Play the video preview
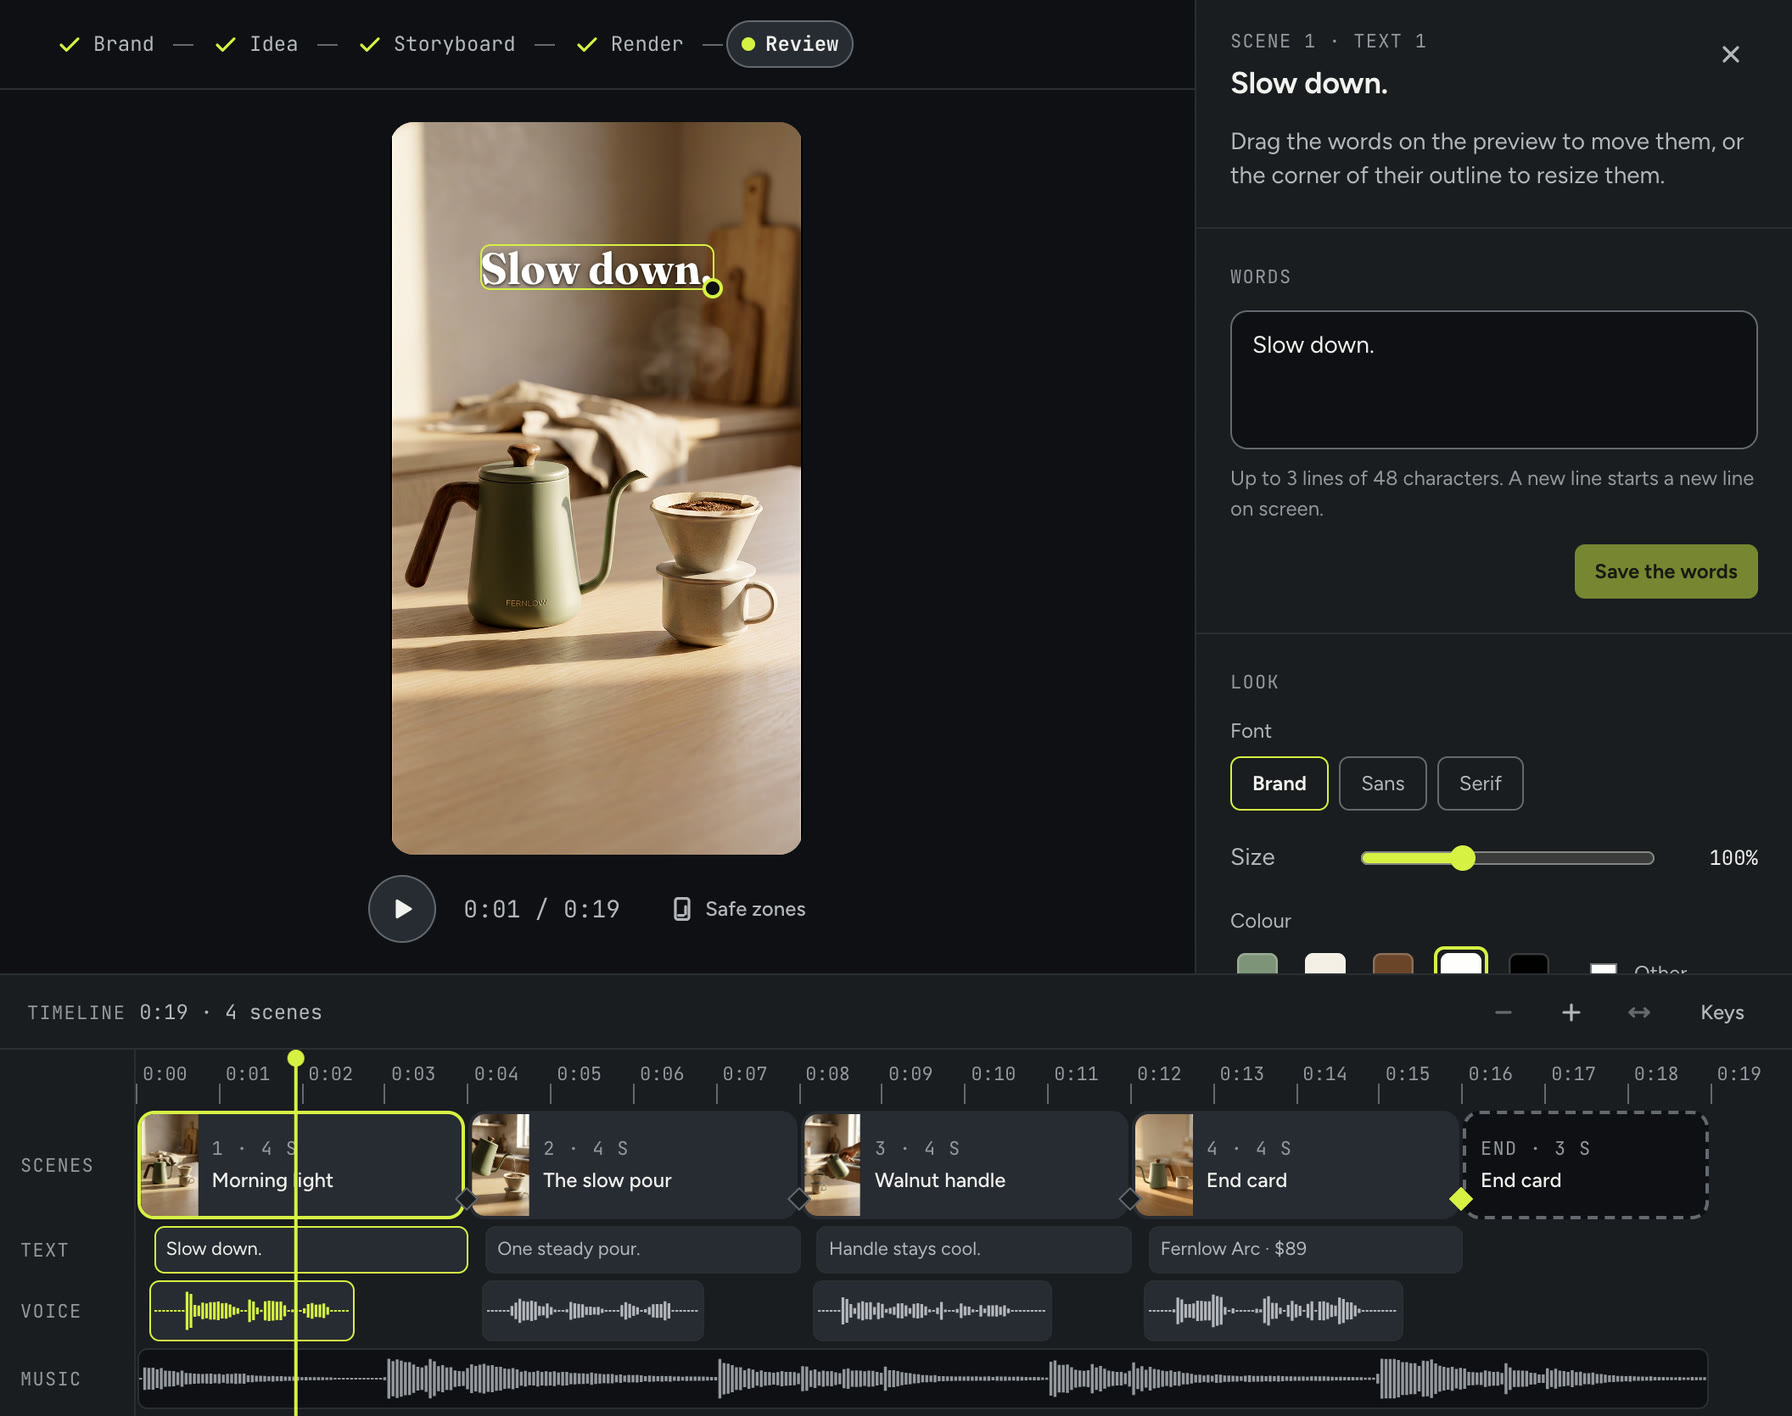 tap(402, 909)
